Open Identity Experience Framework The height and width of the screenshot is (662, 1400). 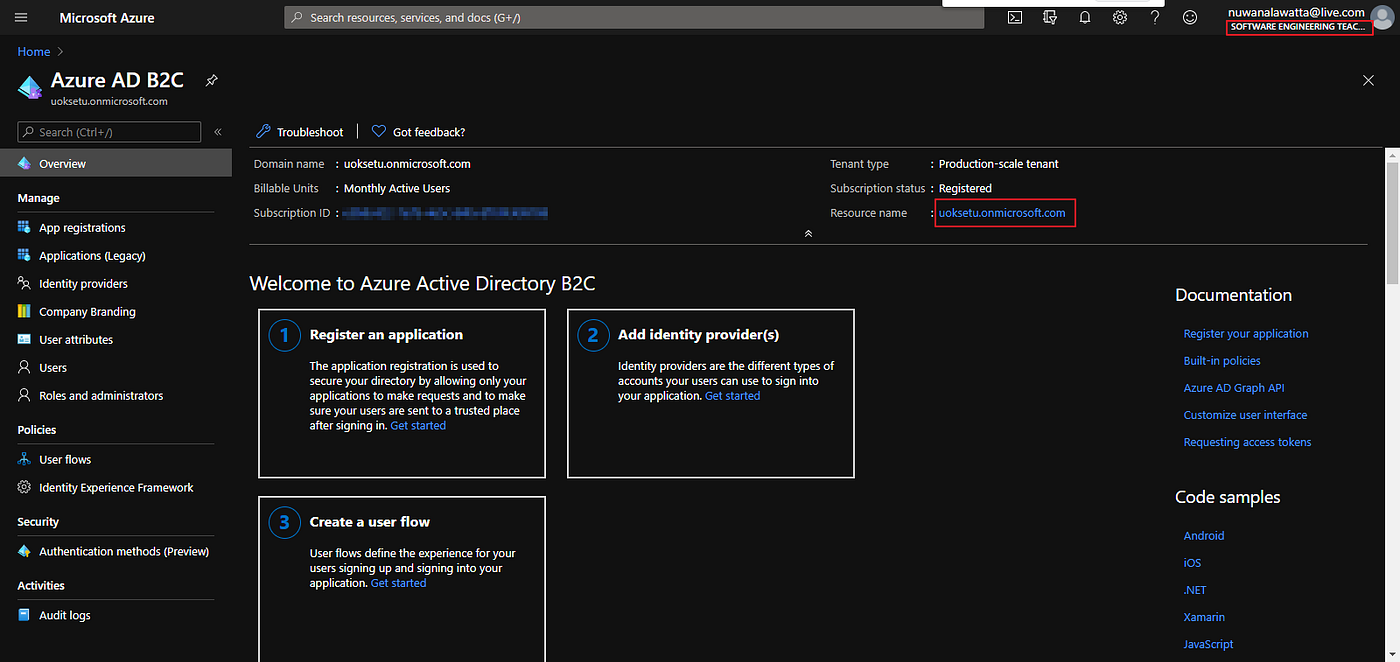point(116,488)
